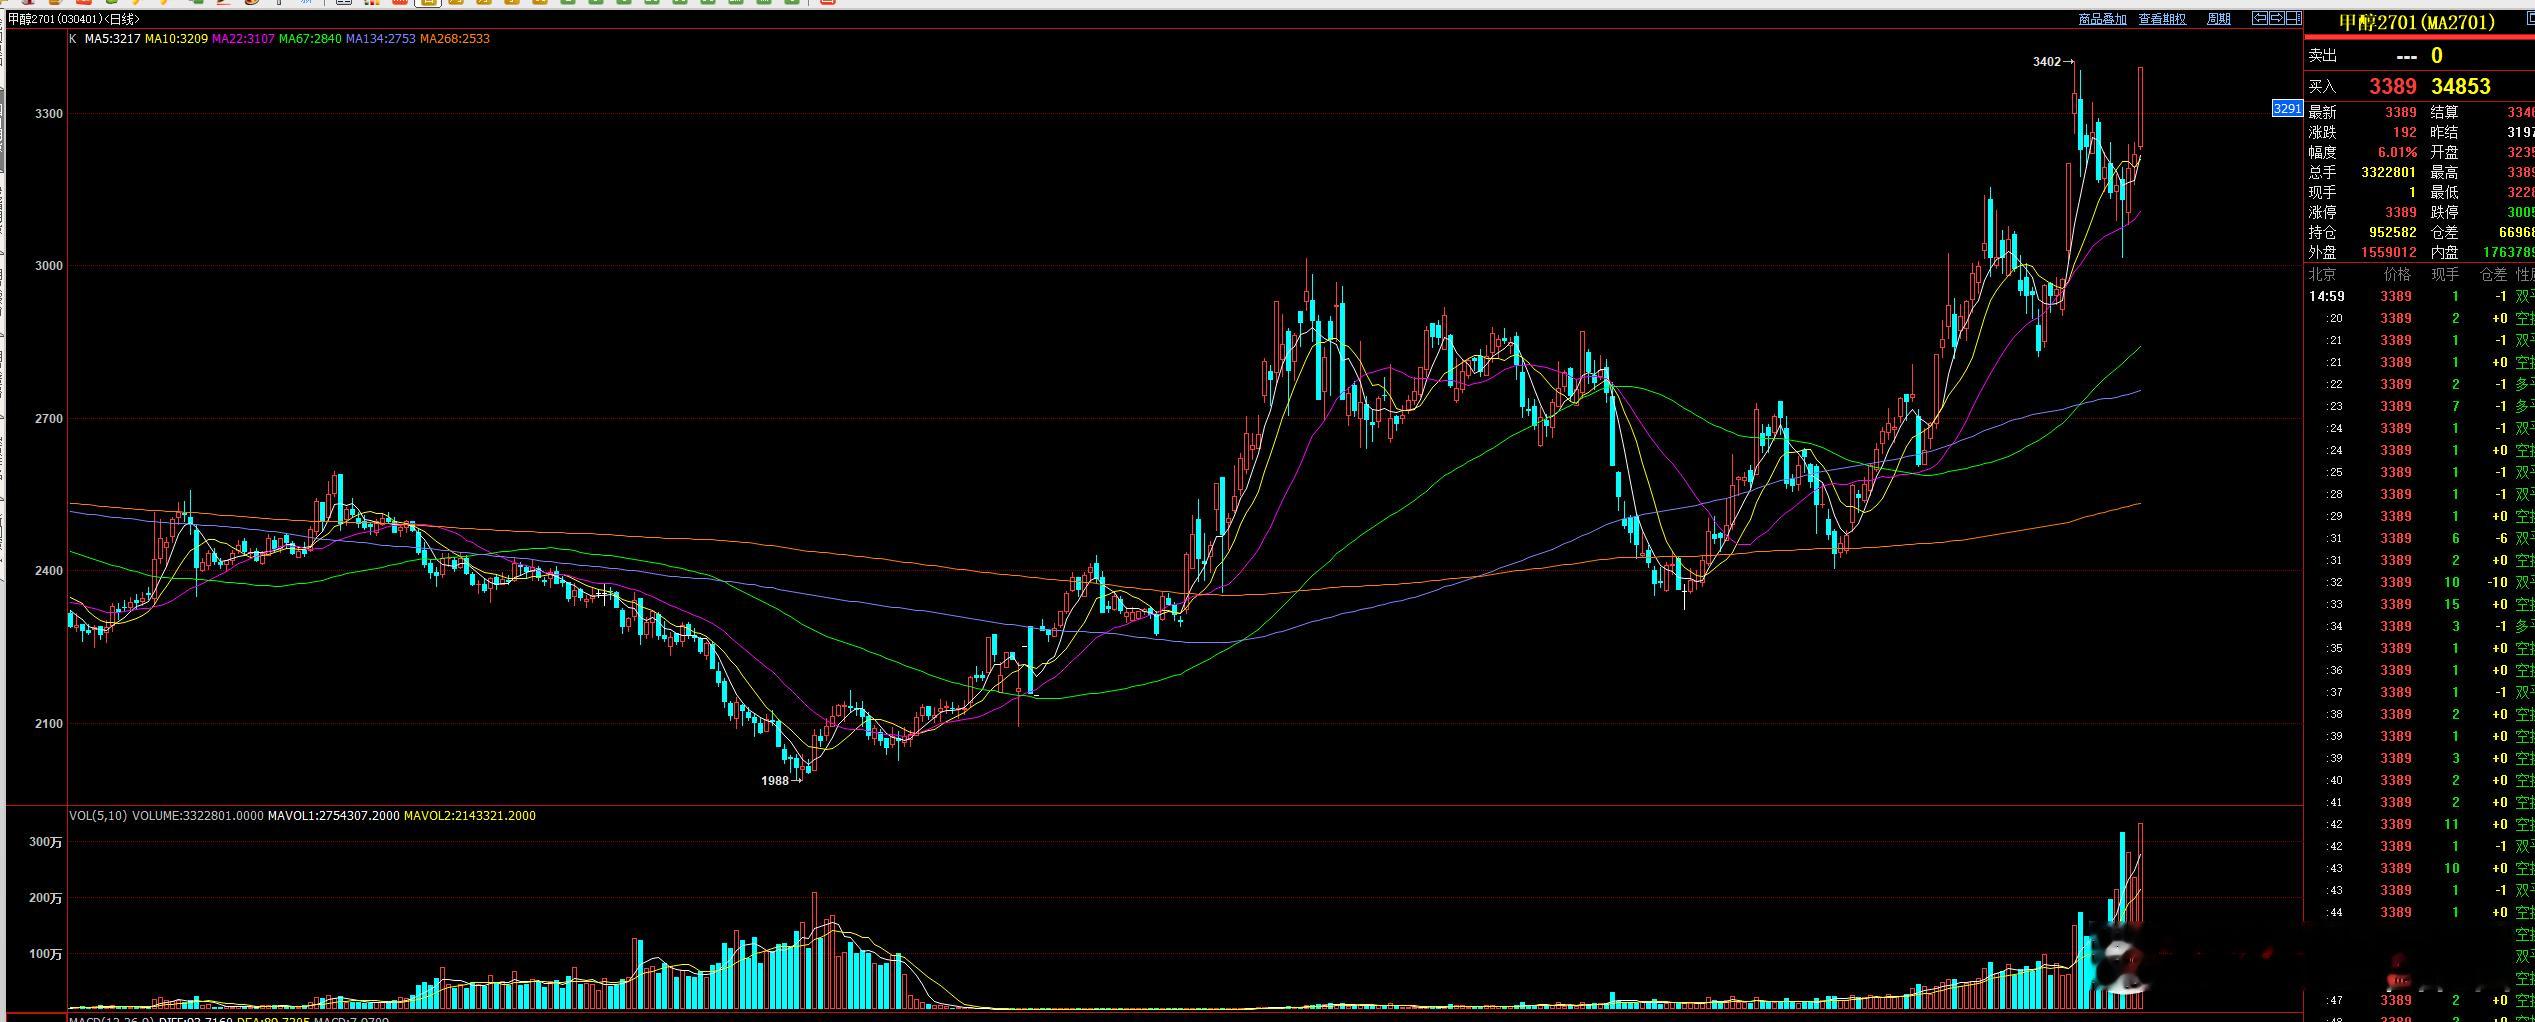Click the 3402 high price marker
The height and width of the screenshot is (1022, 2535).
(2053, 62)
